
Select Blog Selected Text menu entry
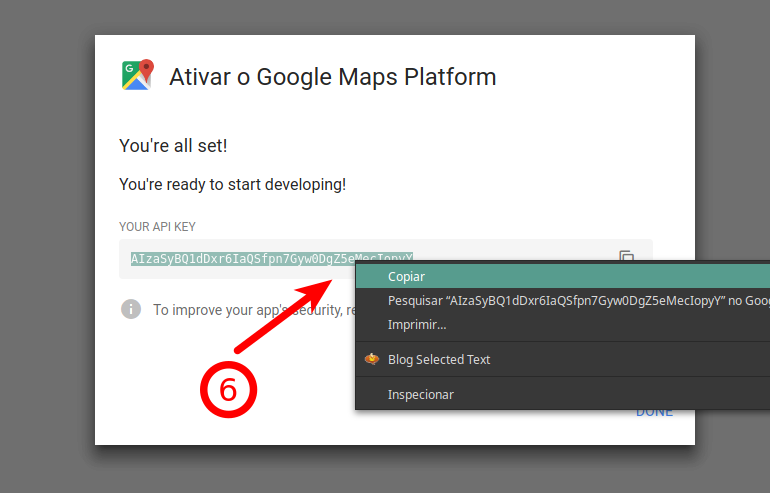[x=563, y=359]
